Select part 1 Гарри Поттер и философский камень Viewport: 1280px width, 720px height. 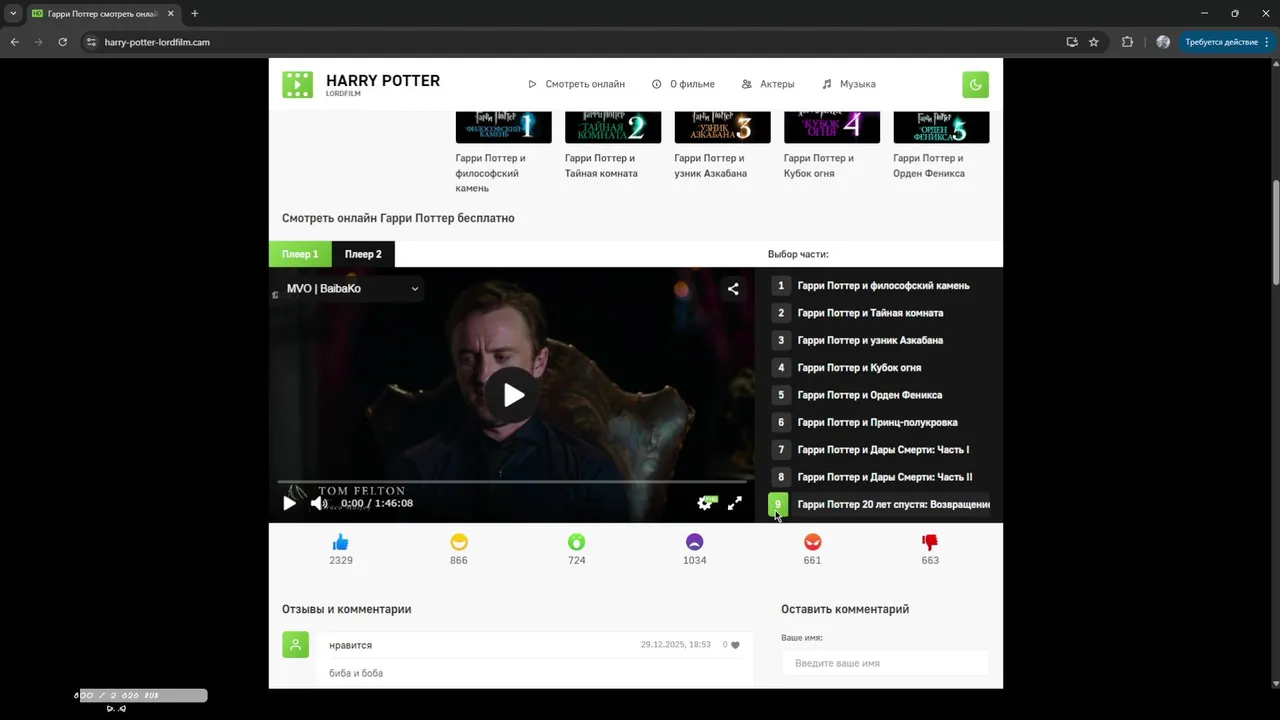pos(880,285)
